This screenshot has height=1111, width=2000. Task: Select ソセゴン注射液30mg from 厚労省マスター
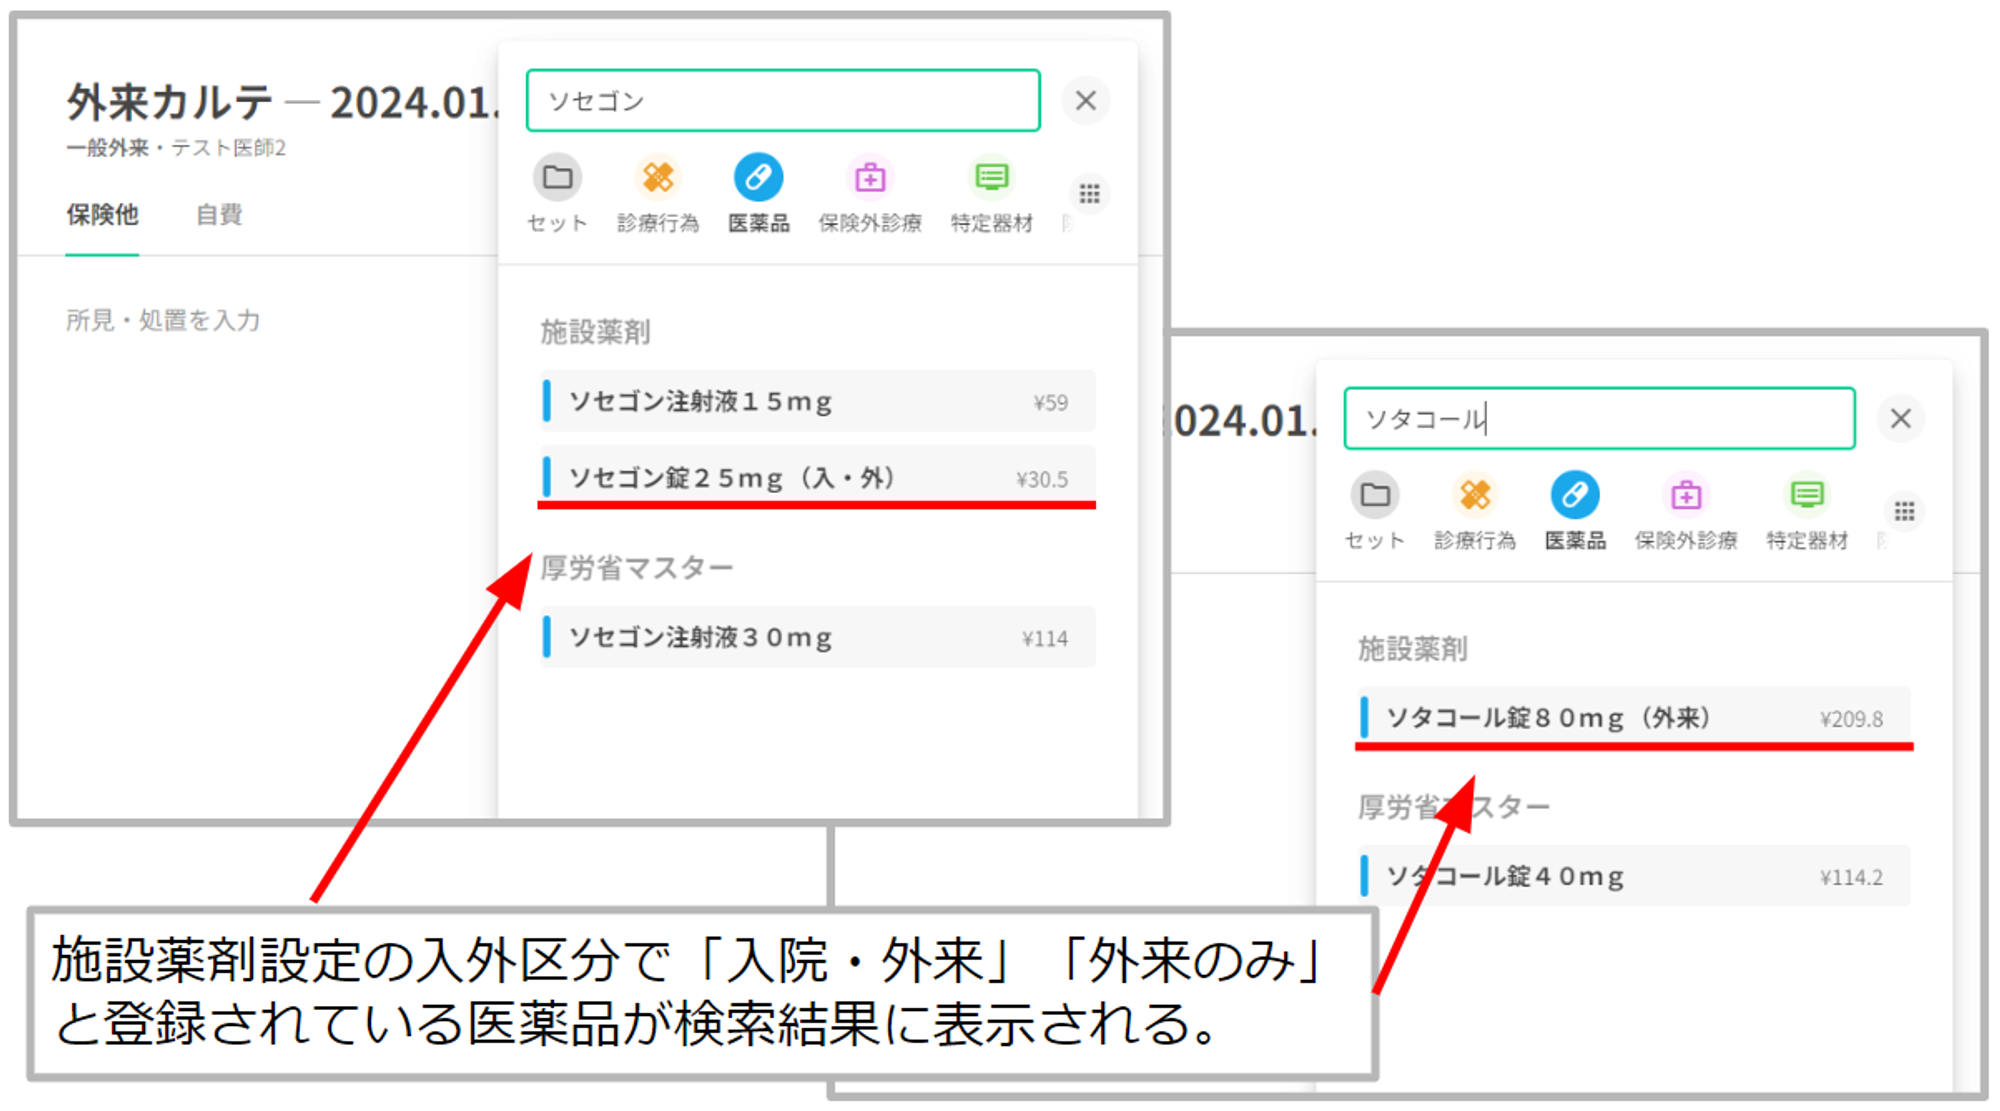click(817, 638)
